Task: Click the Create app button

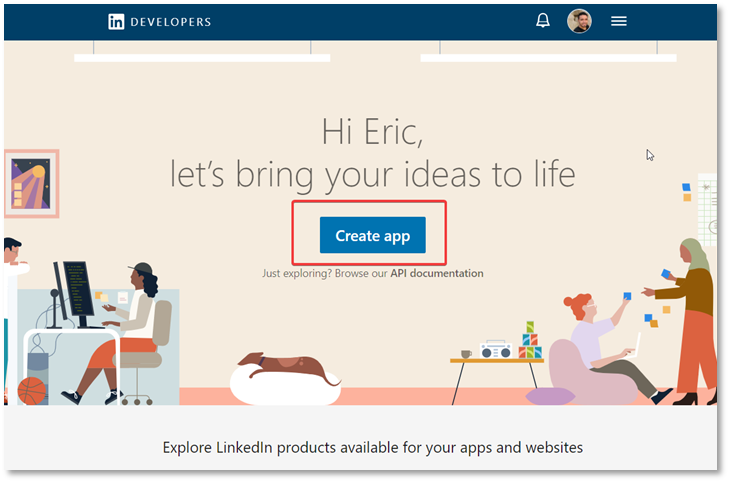Action: point(372,235)
